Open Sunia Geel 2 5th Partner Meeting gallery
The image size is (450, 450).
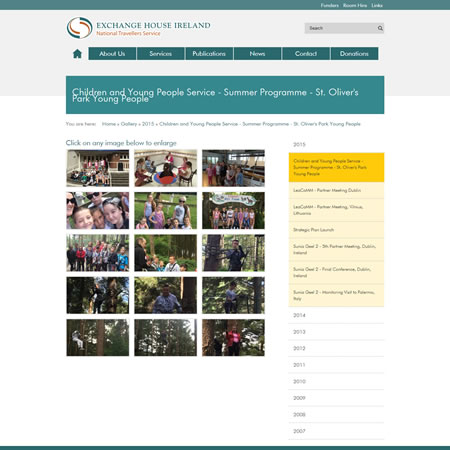click(x=336, y=250)
